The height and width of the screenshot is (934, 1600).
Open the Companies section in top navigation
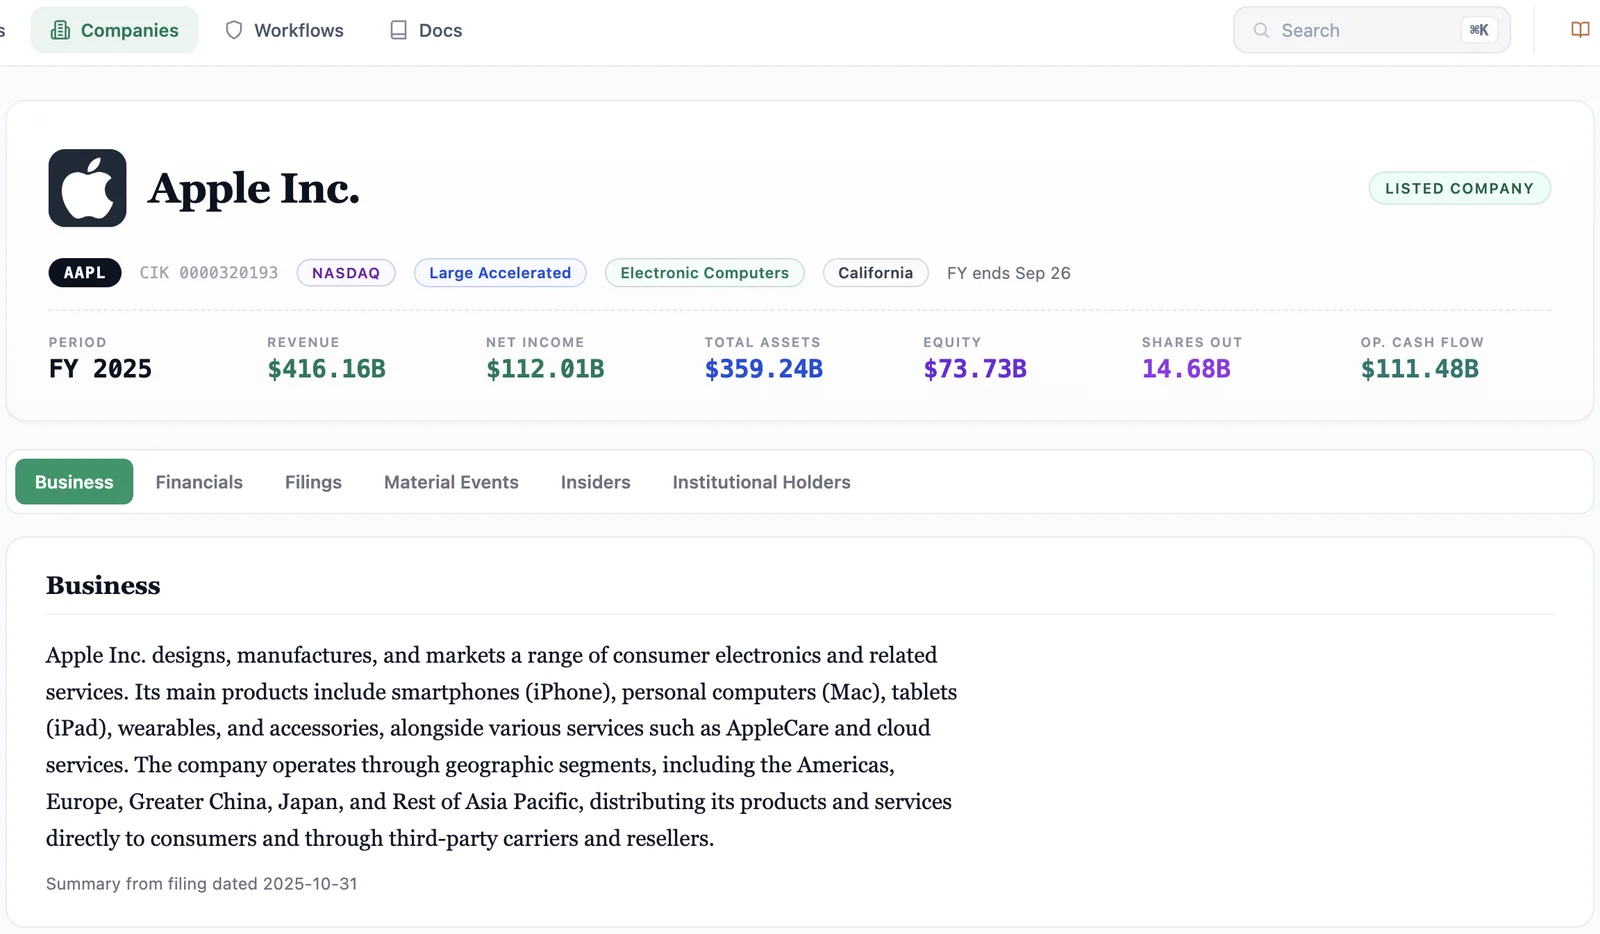(x=114, y=30)
